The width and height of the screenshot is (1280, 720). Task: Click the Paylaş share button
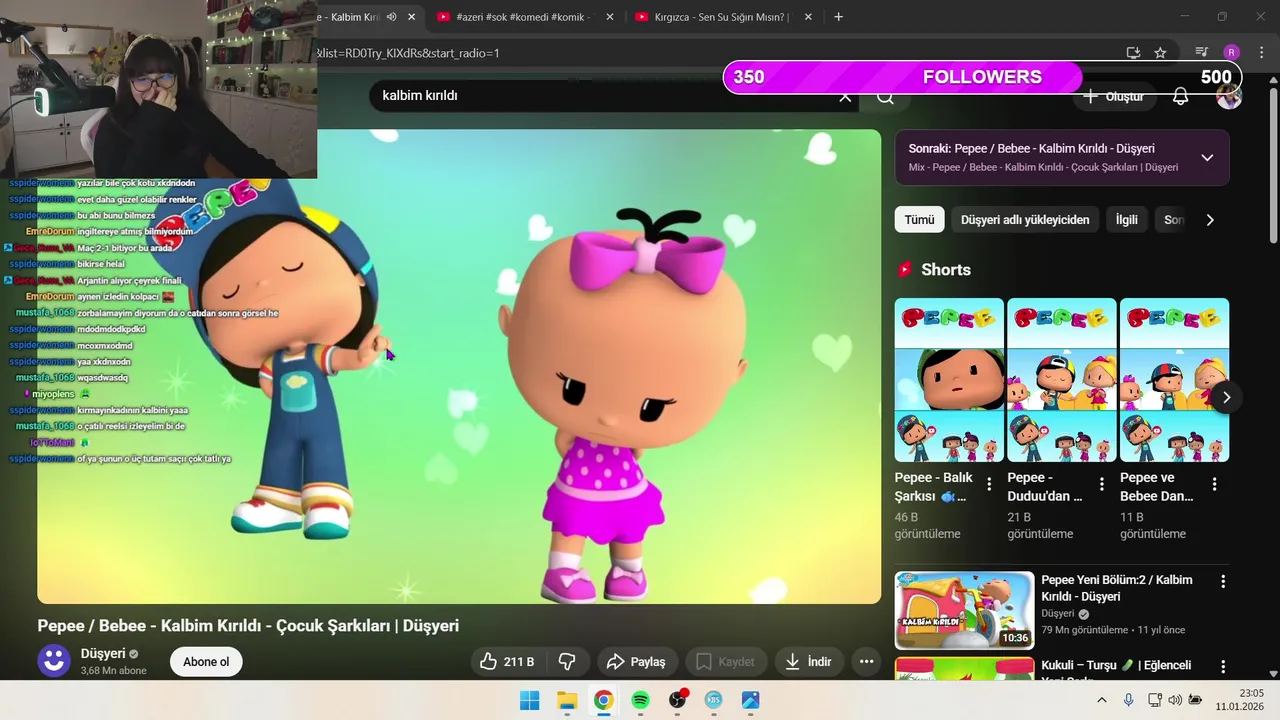637,662
